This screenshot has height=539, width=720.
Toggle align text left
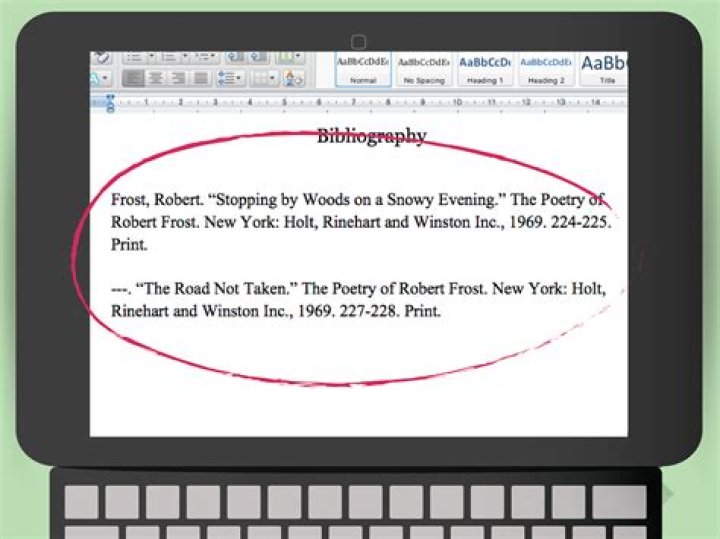point(135,78)
